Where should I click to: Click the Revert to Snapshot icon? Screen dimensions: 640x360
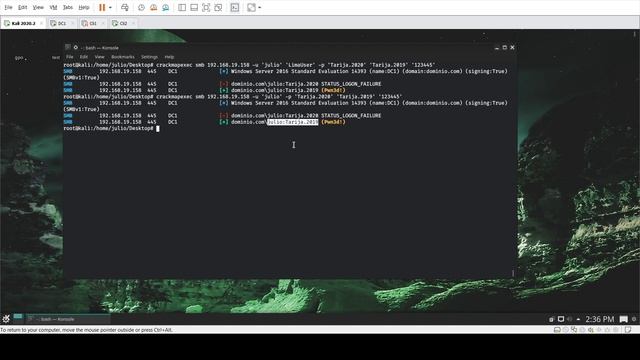[153, 7]
